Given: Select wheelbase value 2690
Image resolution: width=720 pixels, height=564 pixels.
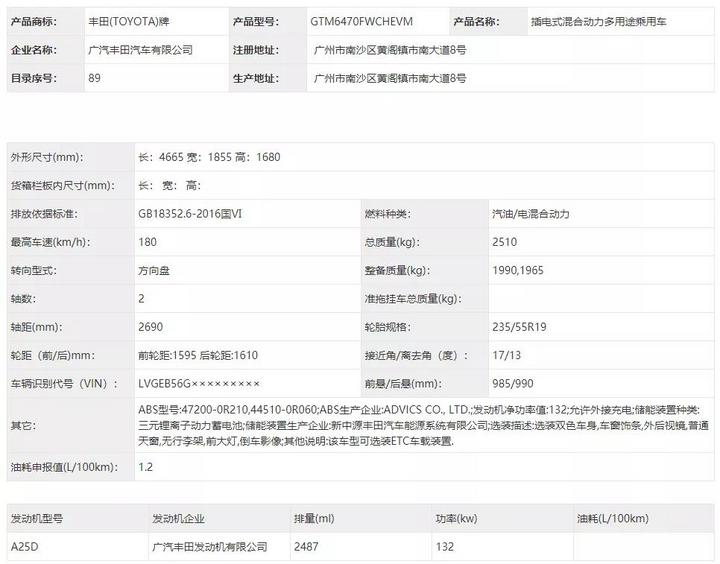Looking at the screenshot, I should click(x=151, y=327).
